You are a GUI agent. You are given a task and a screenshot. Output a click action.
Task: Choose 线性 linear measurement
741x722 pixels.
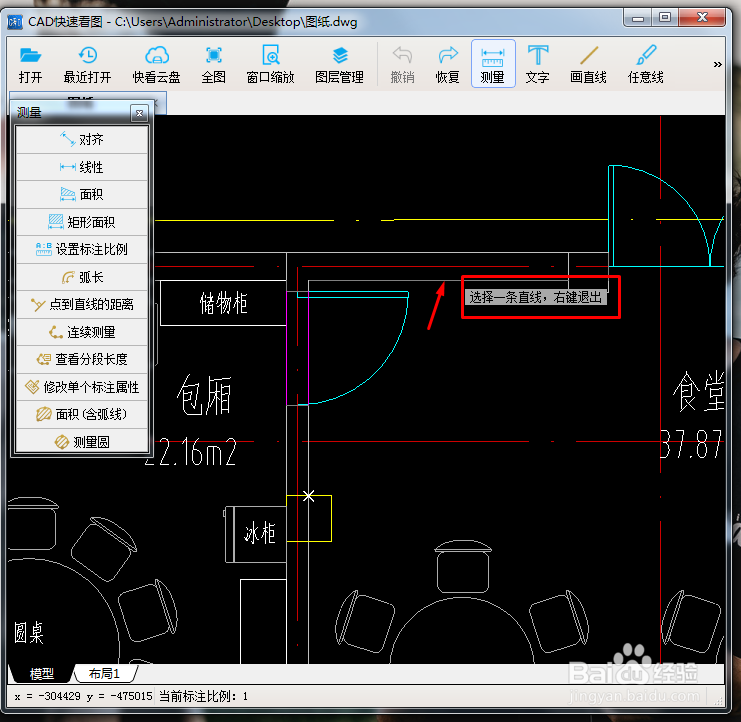click(82, 167)
